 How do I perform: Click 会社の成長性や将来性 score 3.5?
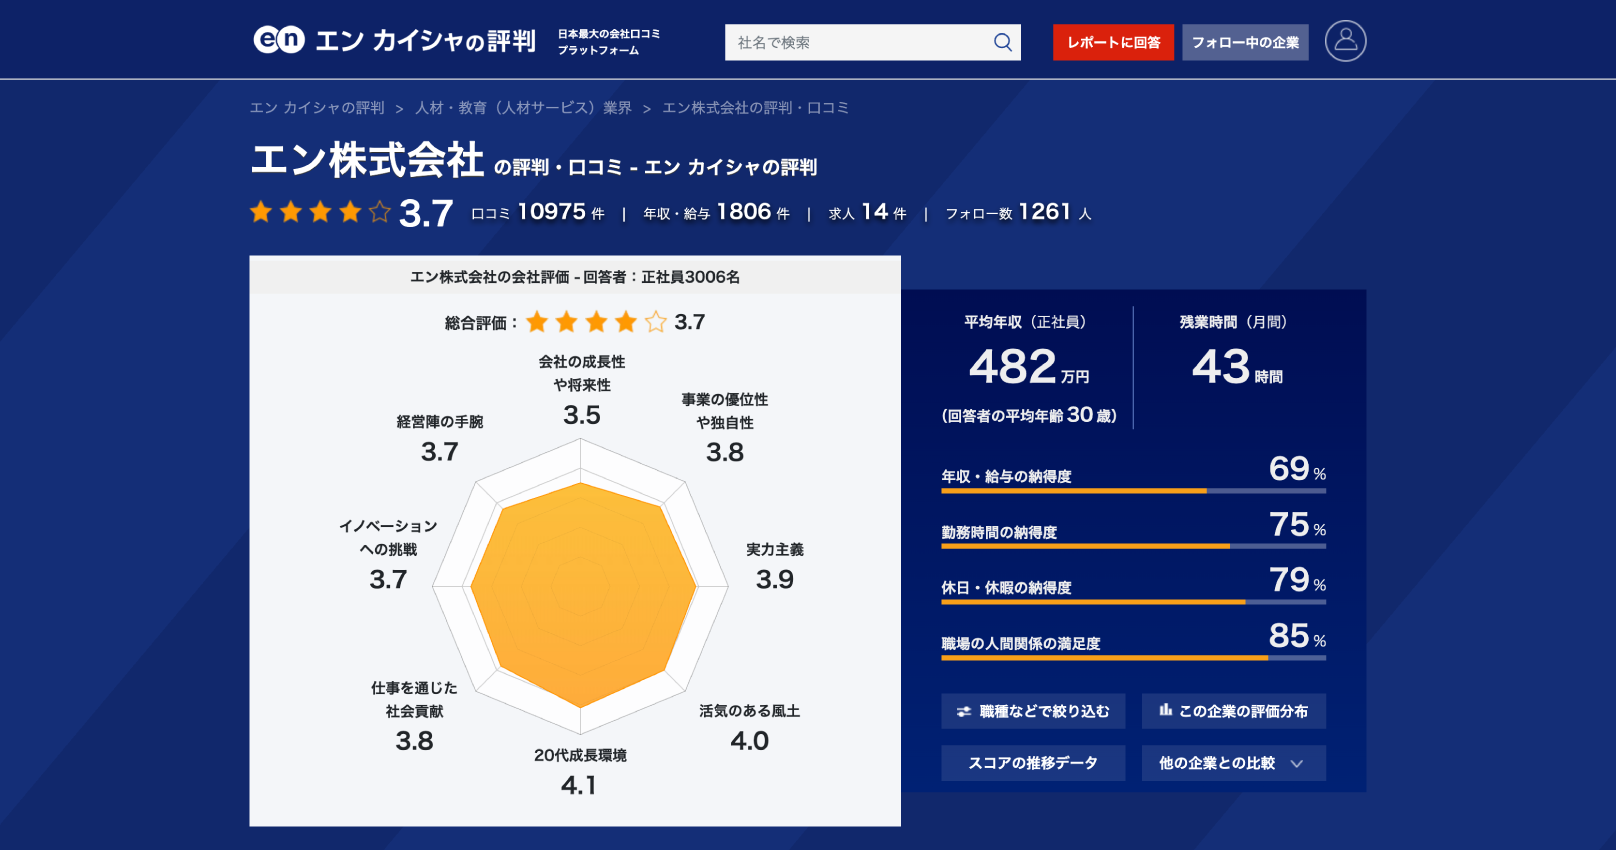[x=582, y=415]
